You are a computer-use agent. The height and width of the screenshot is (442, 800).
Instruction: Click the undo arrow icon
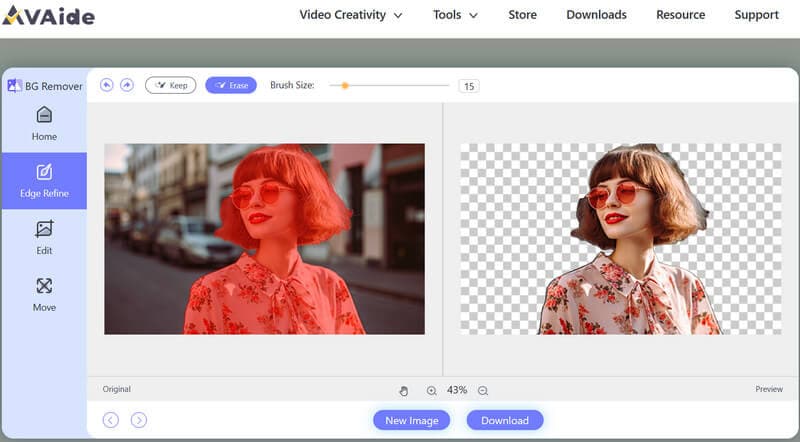pos(107,85)
